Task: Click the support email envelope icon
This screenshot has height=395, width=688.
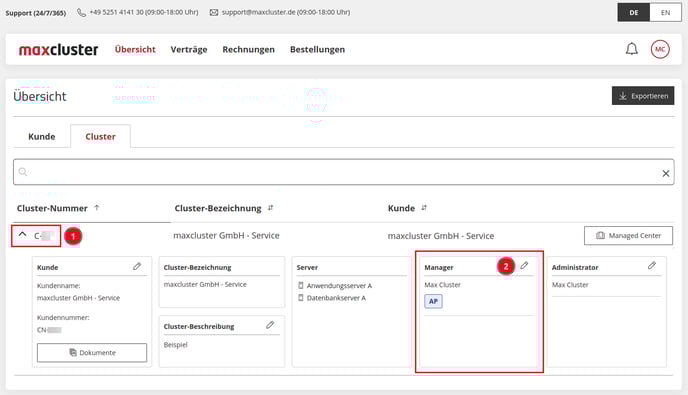Action: coord(214,13)
